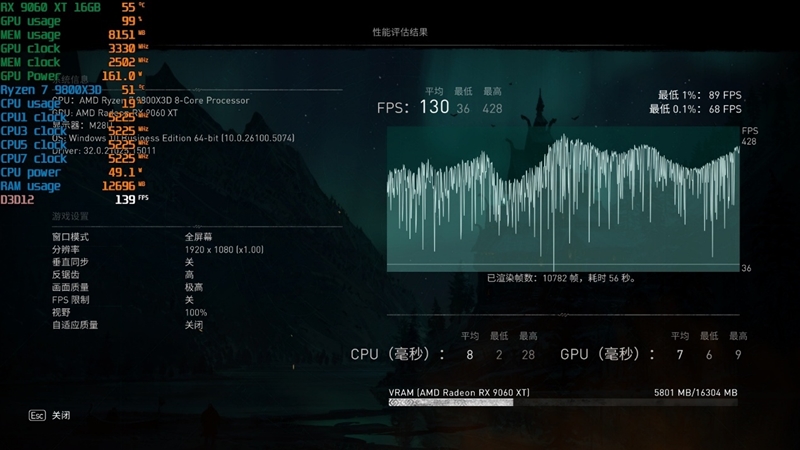The image size is (800, 450).
Task: Click the 反锯齿 anti-aliasing value 高
Action: [189, 275]
